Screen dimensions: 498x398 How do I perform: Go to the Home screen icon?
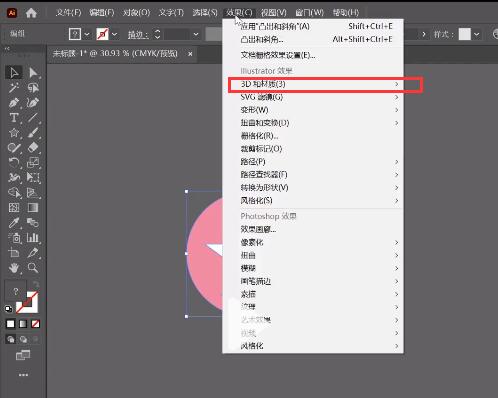click(31, 13)
